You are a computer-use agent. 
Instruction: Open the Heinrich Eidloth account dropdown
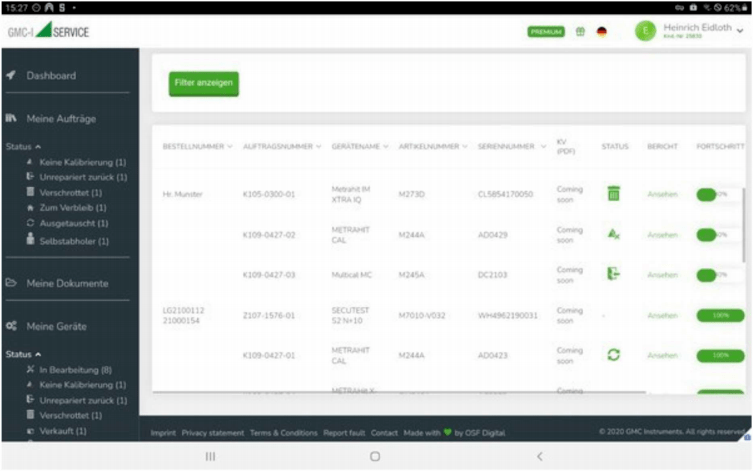(x=740, y=31)
